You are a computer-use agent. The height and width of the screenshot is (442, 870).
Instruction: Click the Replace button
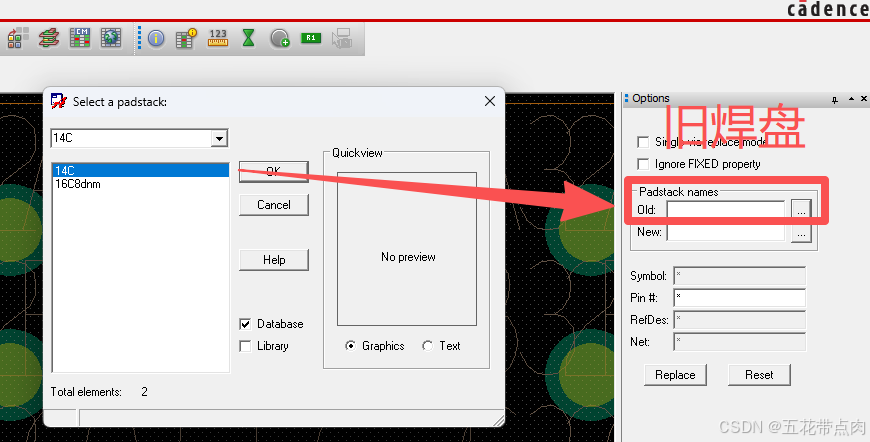675,375
